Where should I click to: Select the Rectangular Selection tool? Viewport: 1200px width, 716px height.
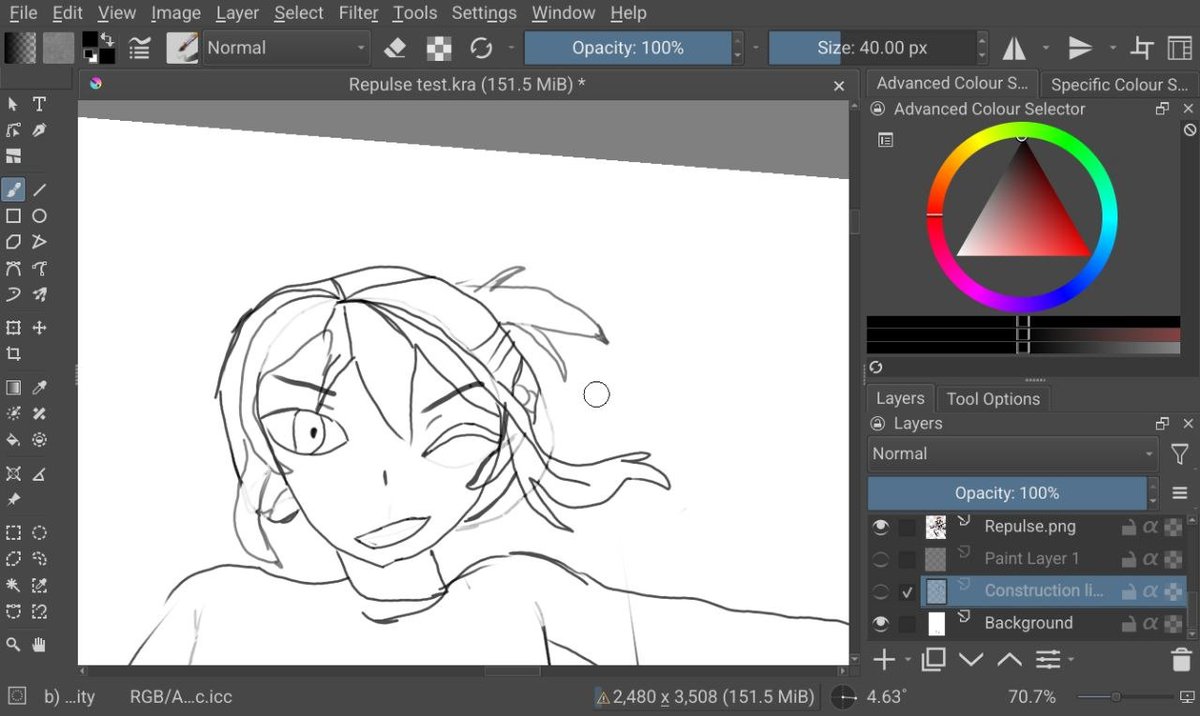[13, 532]
